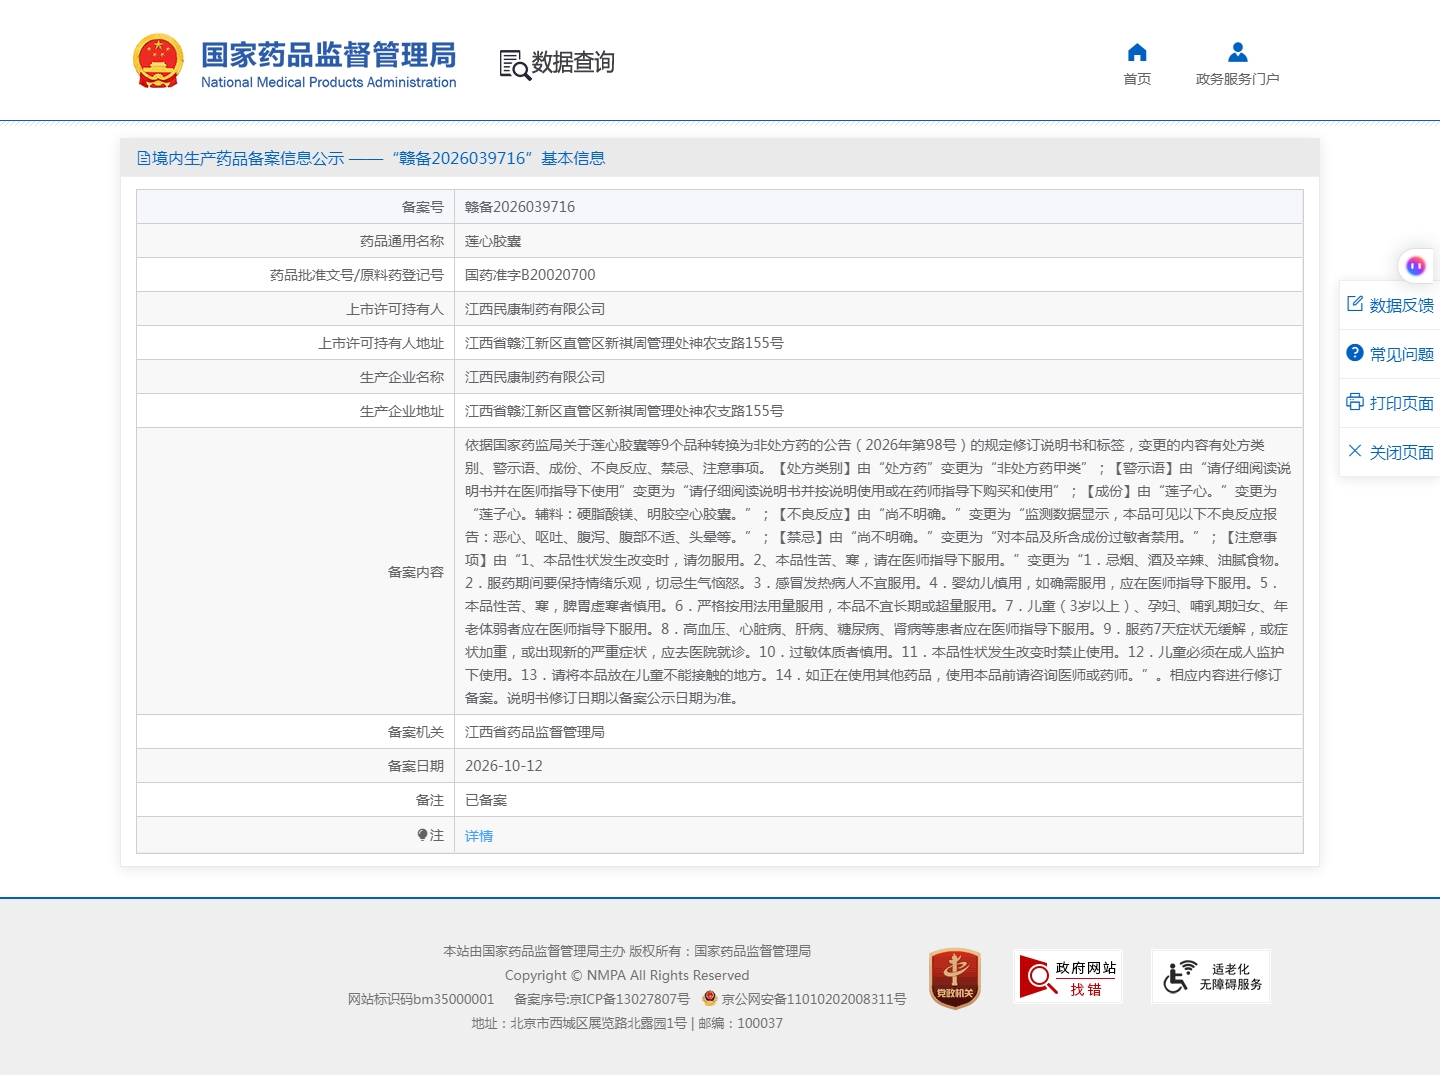
Task: Click the 数据反馈 edit icon
Action: click(1355, 304)
